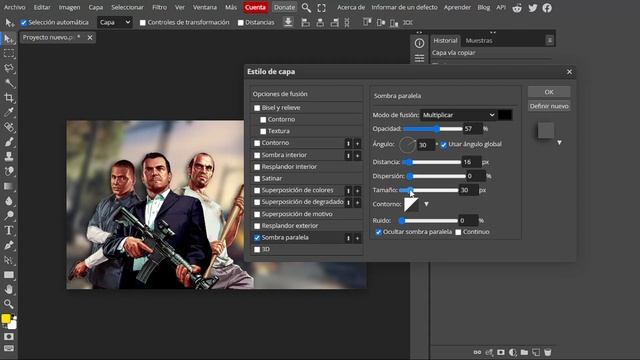
Task: Select the Gradient tool
Action: click(x=9, y=186)
